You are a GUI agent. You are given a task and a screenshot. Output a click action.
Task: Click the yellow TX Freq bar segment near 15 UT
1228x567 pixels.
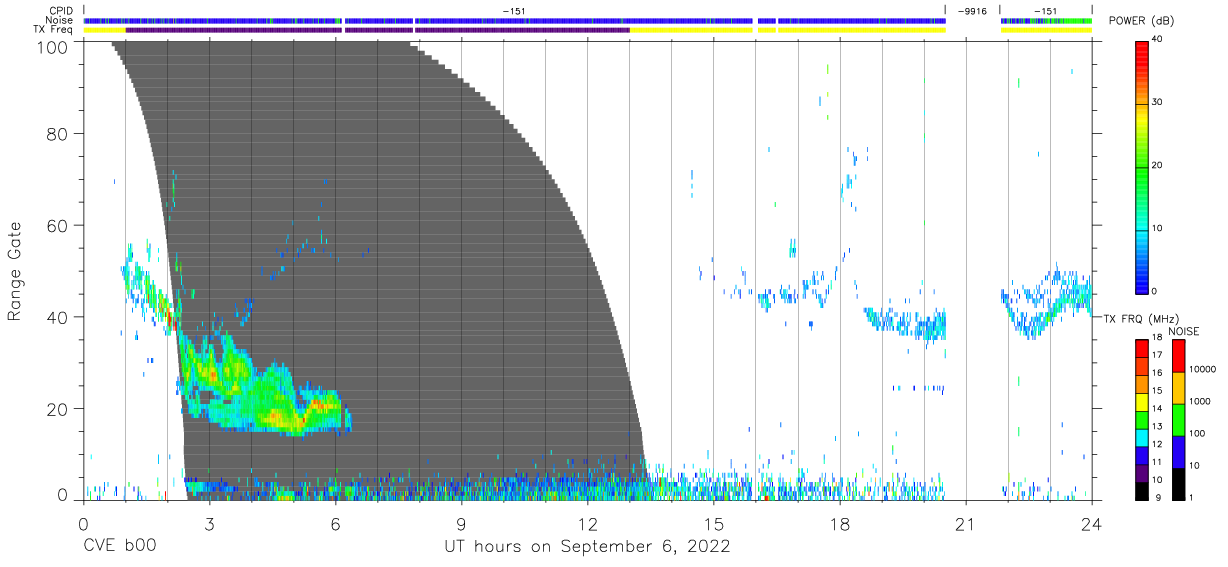pyautogui.click(x=691, y=30)
